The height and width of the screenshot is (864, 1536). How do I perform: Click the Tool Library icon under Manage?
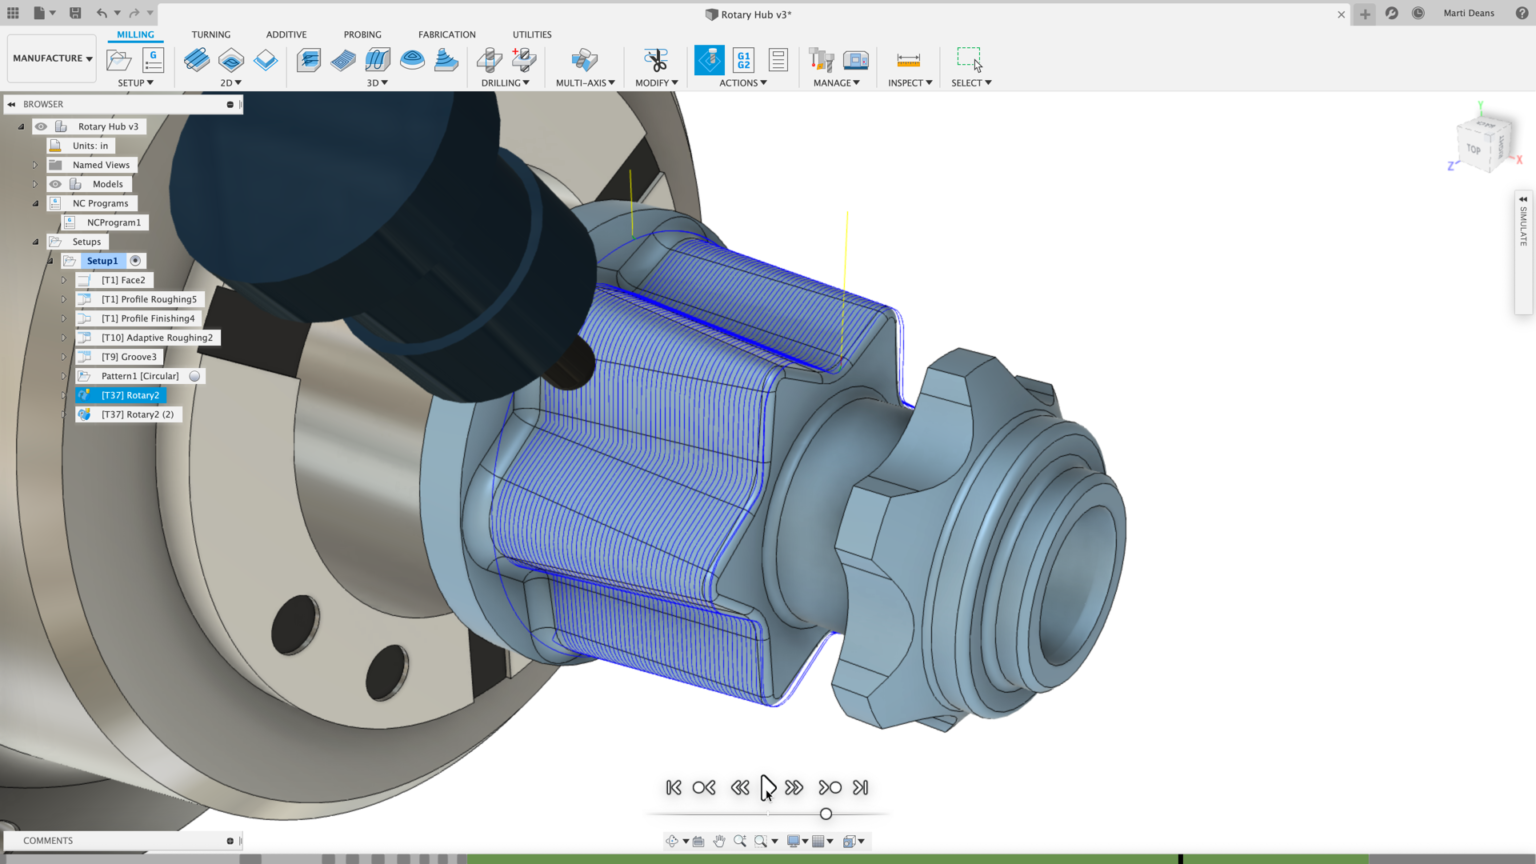point(820,60)
